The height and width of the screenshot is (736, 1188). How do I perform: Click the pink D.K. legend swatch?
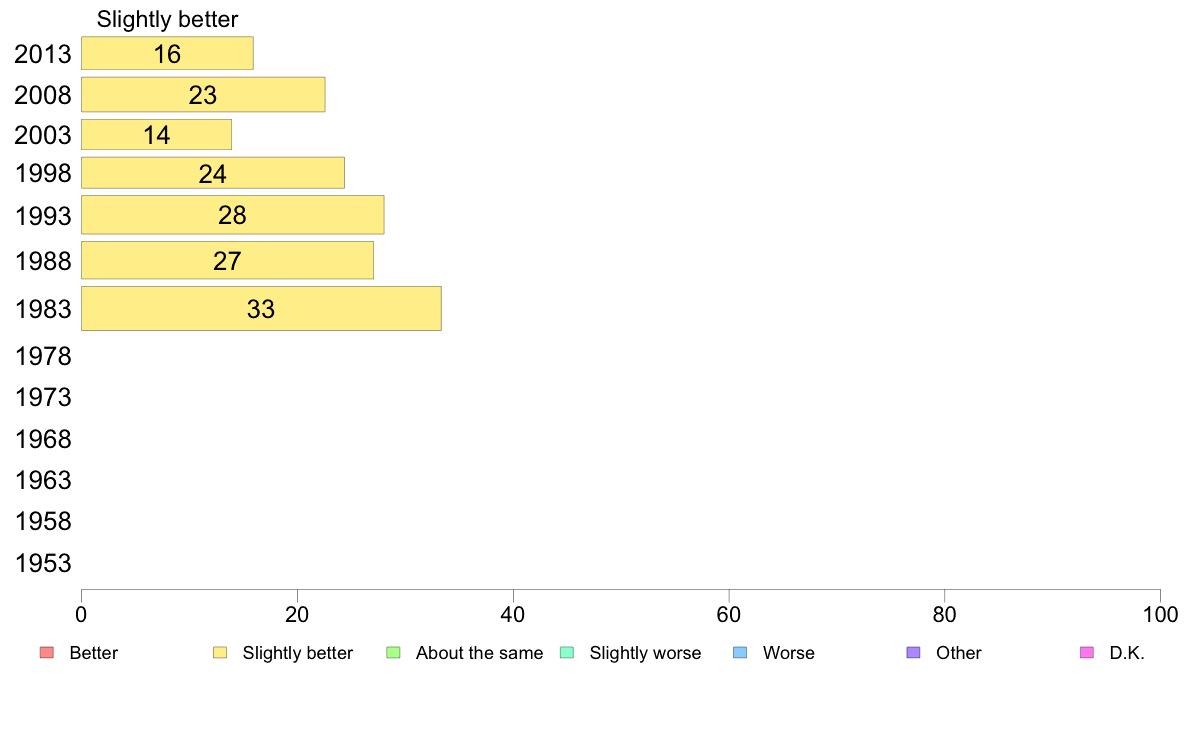pos(1087,653)
